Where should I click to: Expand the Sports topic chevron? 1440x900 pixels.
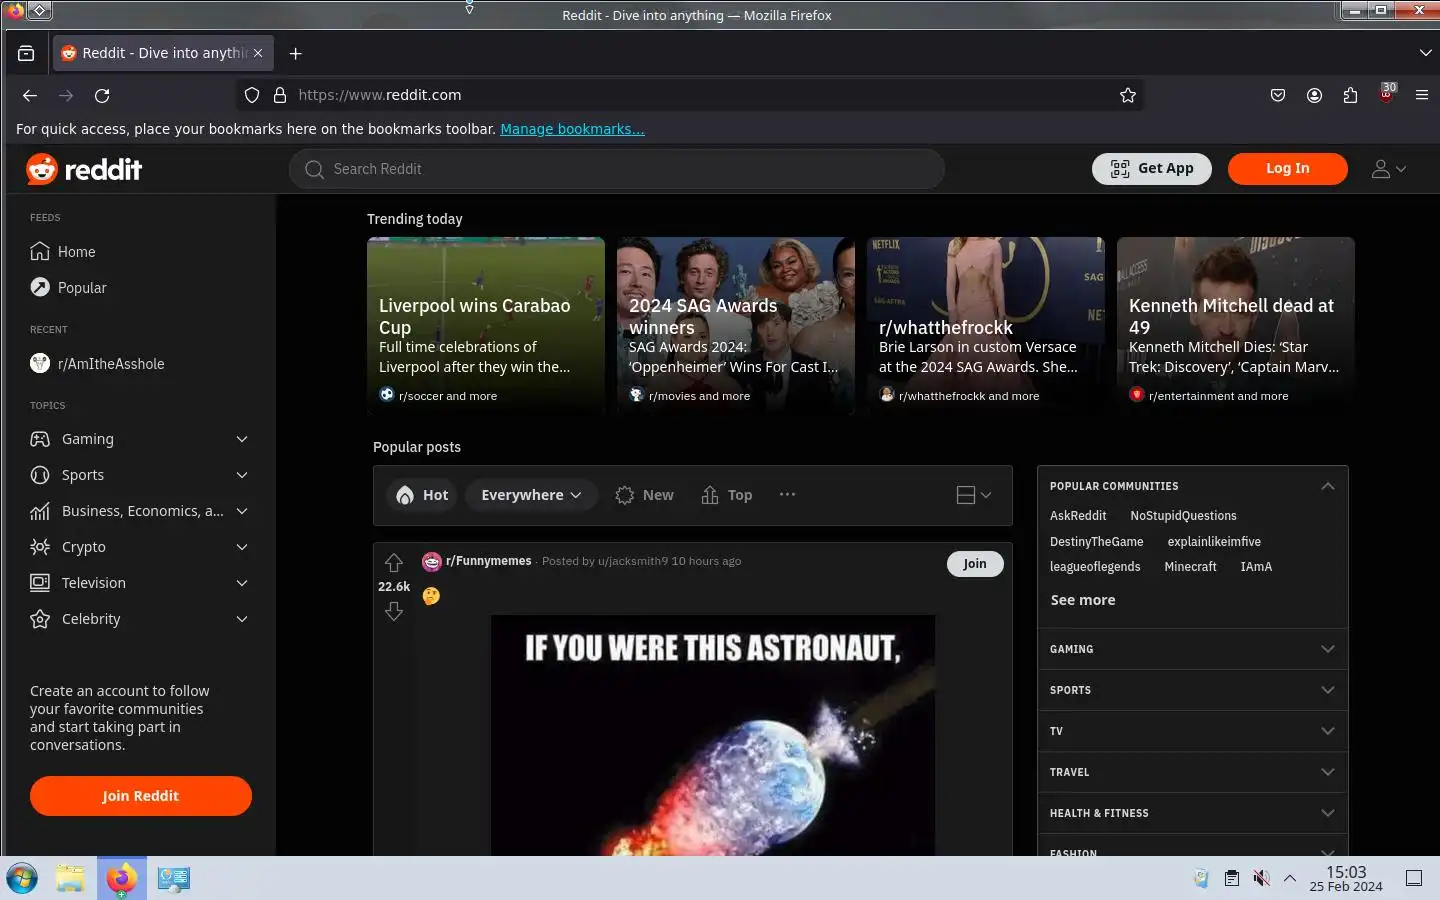242,475
